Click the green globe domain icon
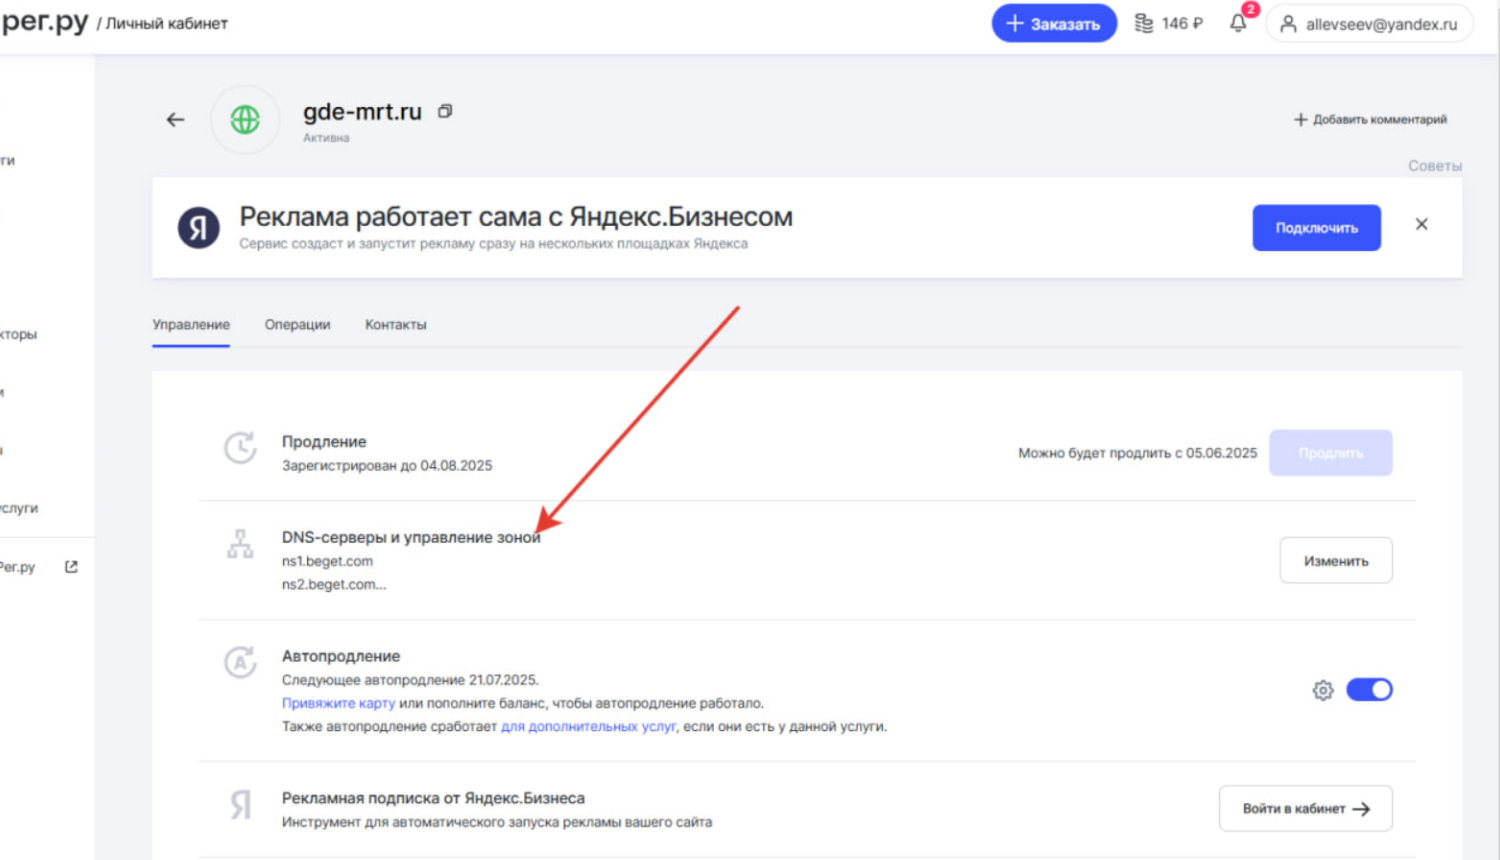 245,120
